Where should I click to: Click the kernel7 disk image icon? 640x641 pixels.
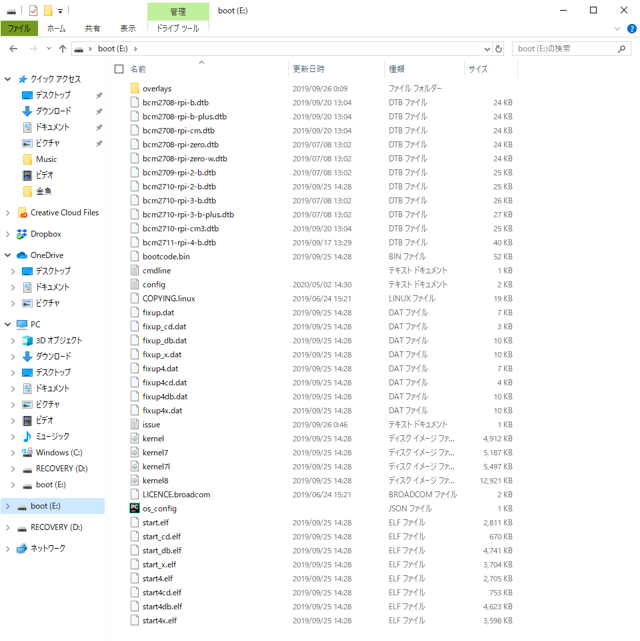point(134,452)
